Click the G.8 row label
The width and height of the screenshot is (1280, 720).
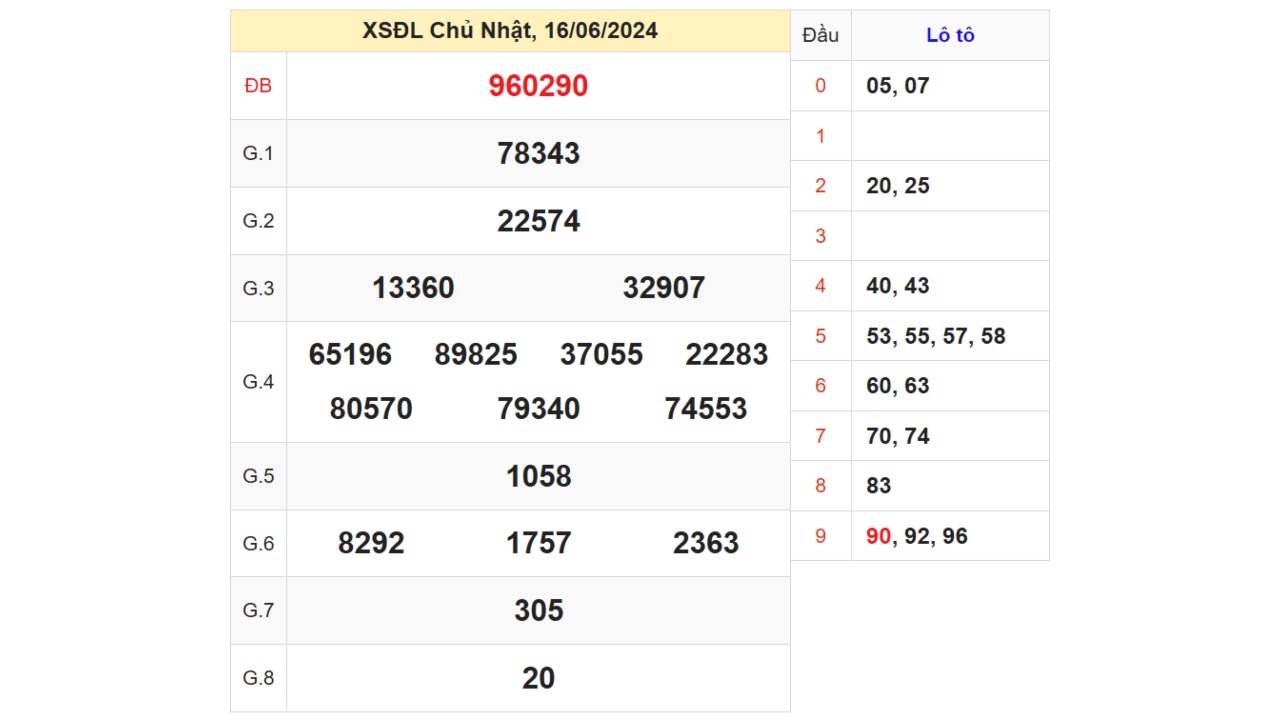[x=258, y=678]
